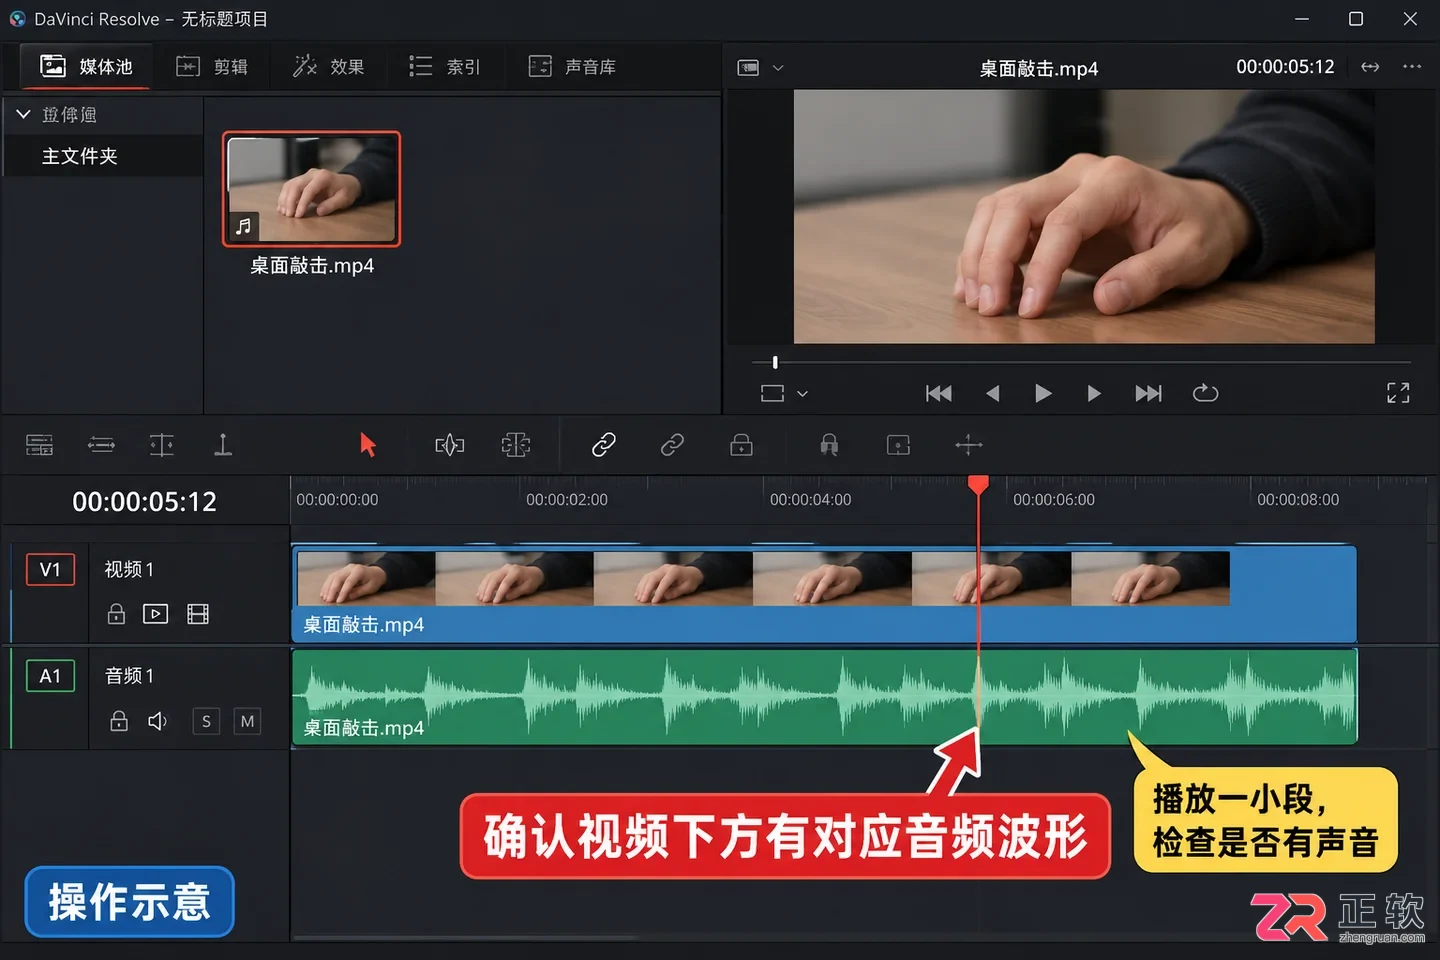The width and height of the screenshot is (1440, 960).
Task: Click the insert clip icon in timeline toolbar
Action: coord(162,445)
